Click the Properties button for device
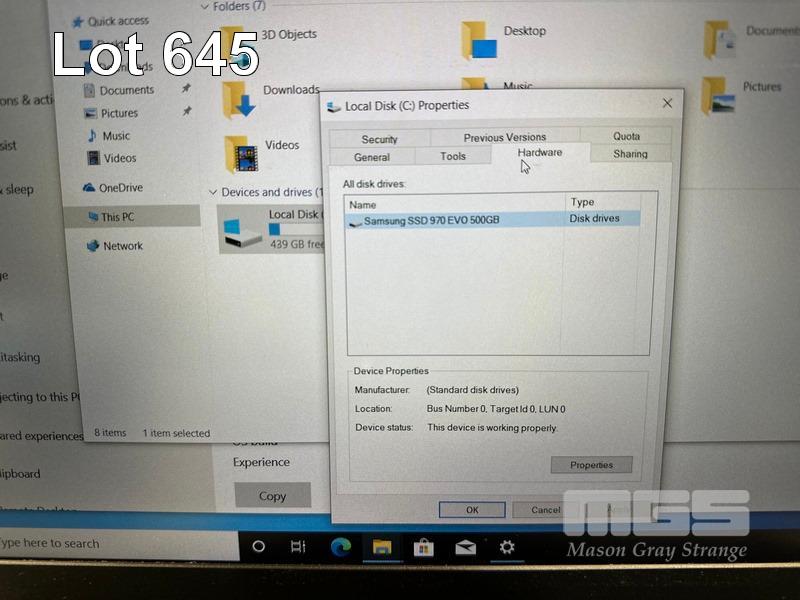Screen dimensions: 800x600 tap(591, 465)
